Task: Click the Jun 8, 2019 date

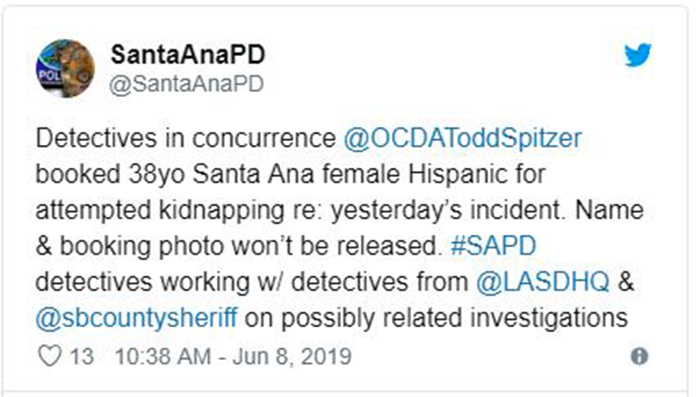Action: pyautogui.click(x=292, y=356)
